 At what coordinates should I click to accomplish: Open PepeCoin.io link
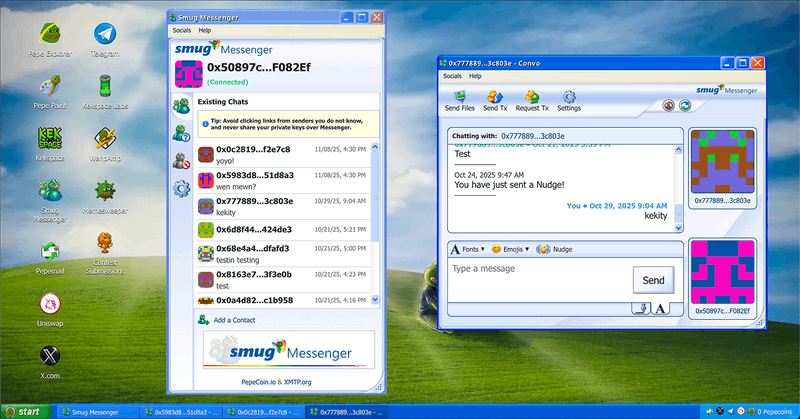point(258,382)
